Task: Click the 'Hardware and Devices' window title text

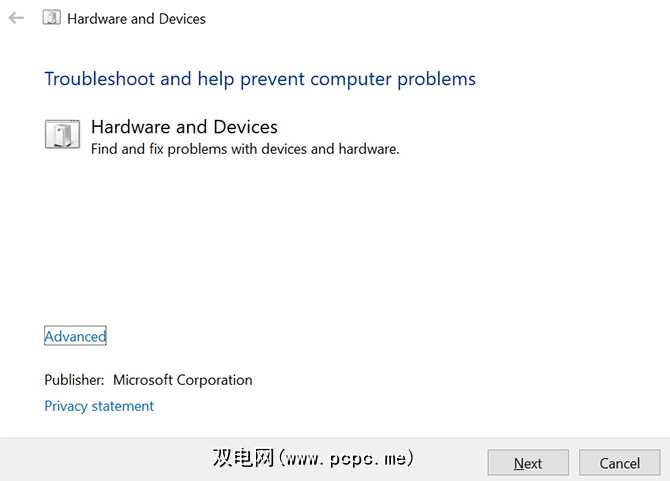Action: 137,18
